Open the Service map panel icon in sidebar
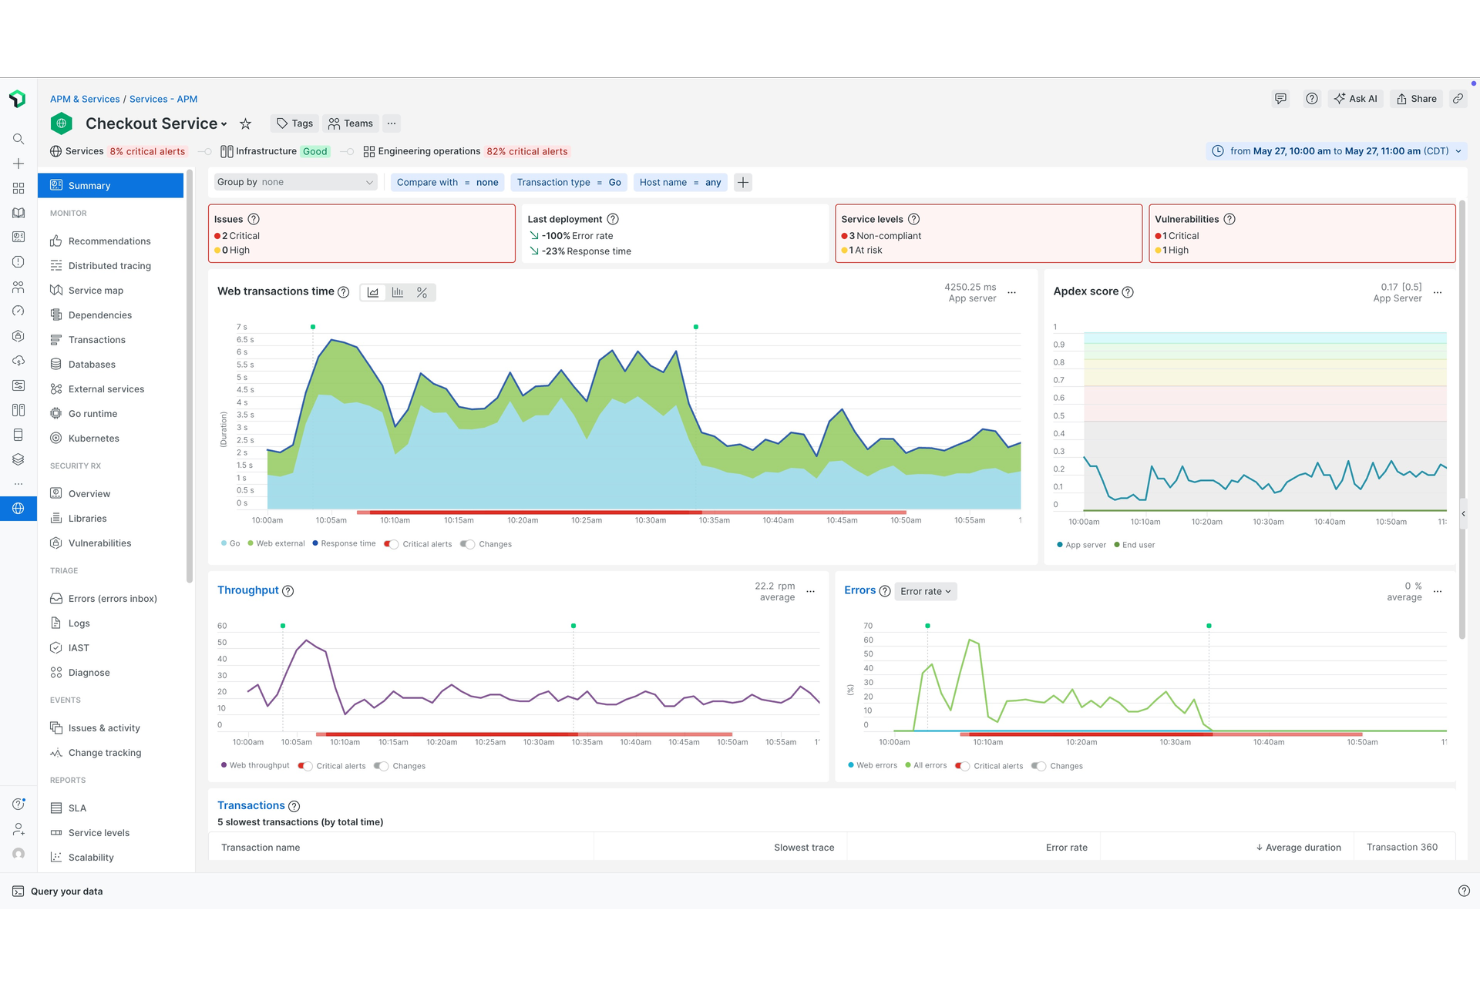The image size is (1480, 987). tap(55, 290)
